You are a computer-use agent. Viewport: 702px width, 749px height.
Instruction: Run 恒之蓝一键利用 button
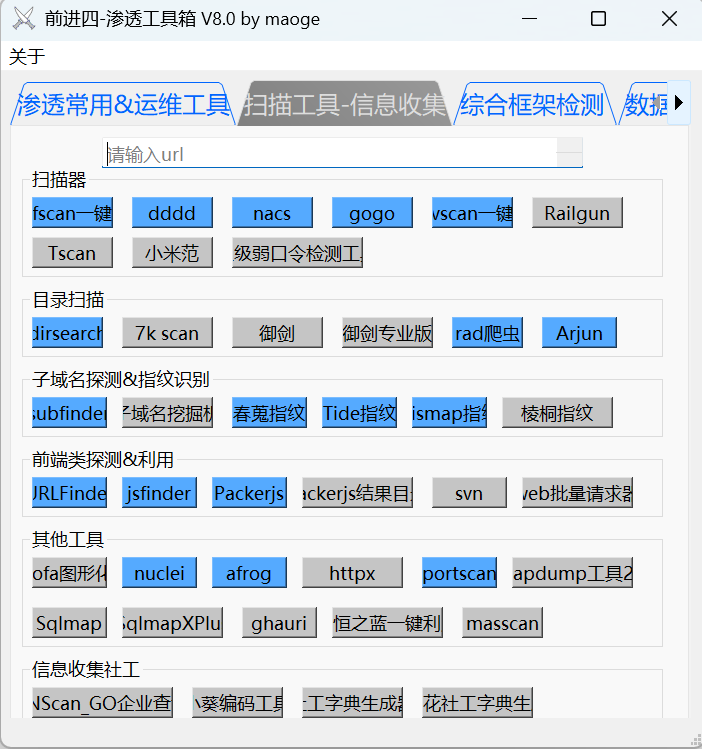tap(387, 622)
